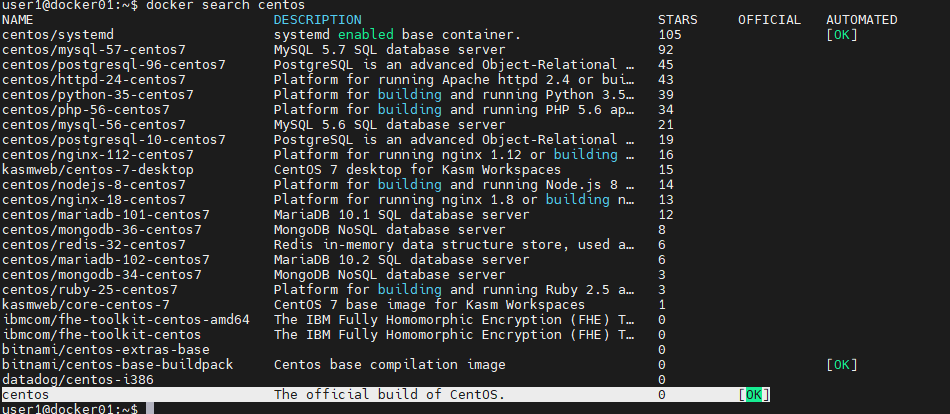
Task: Click the centos/php-56-centos7 image name
Action: pyautogui.click(x=86, y=110)
